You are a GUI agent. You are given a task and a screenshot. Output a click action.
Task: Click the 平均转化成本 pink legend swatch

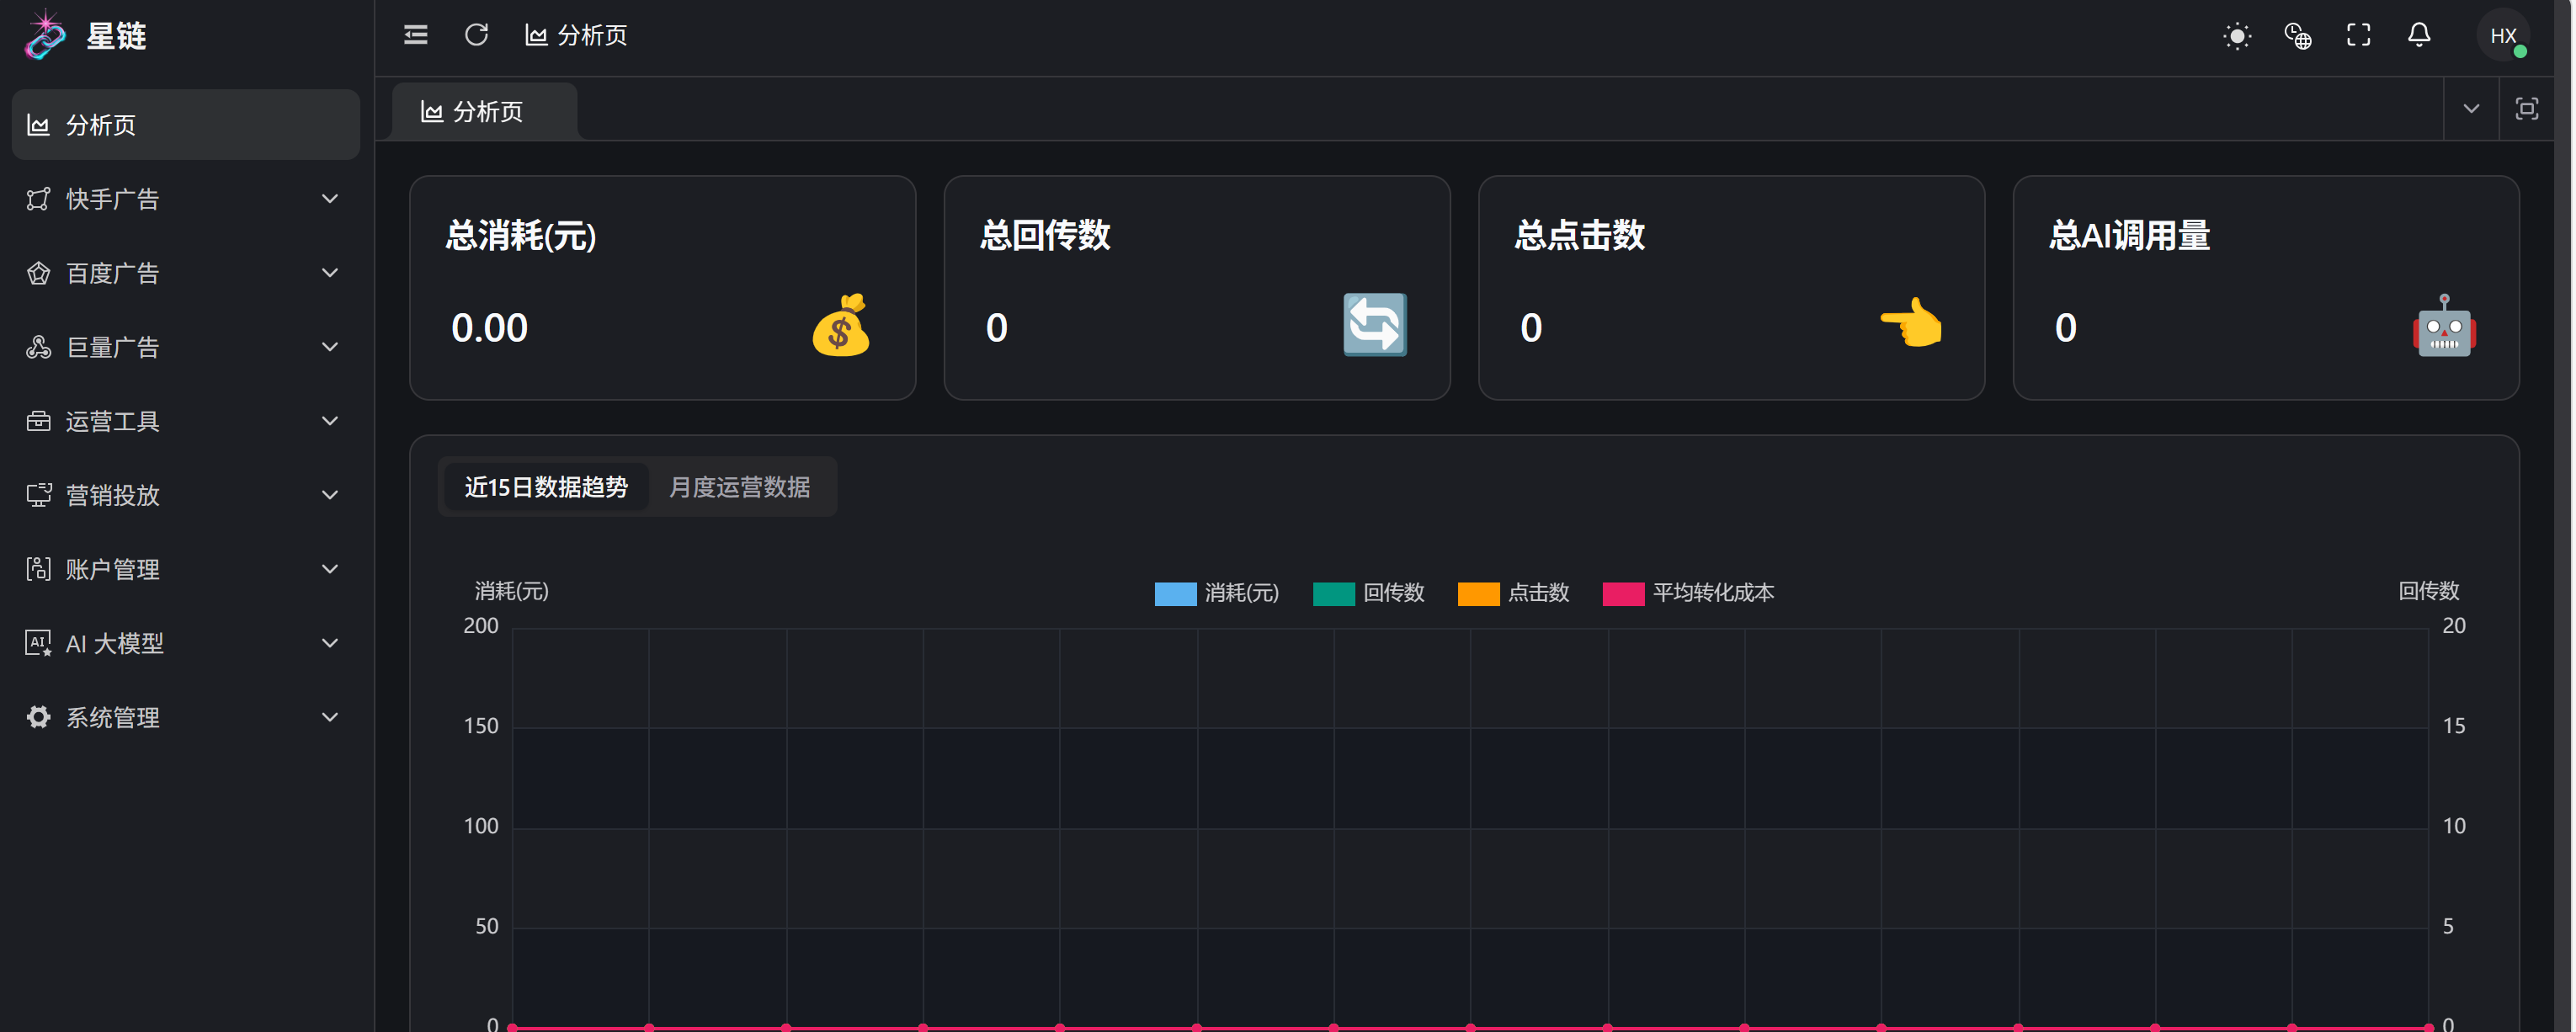coord(1623,593)
